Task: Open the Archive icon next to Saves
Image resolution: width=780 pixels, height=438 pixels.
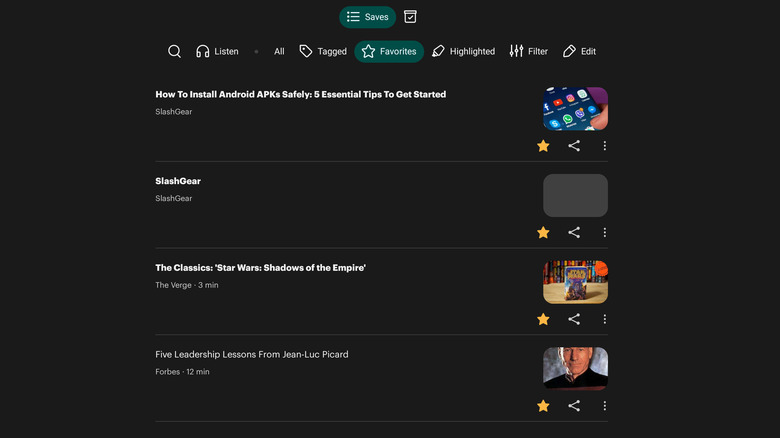Action: 410,17
